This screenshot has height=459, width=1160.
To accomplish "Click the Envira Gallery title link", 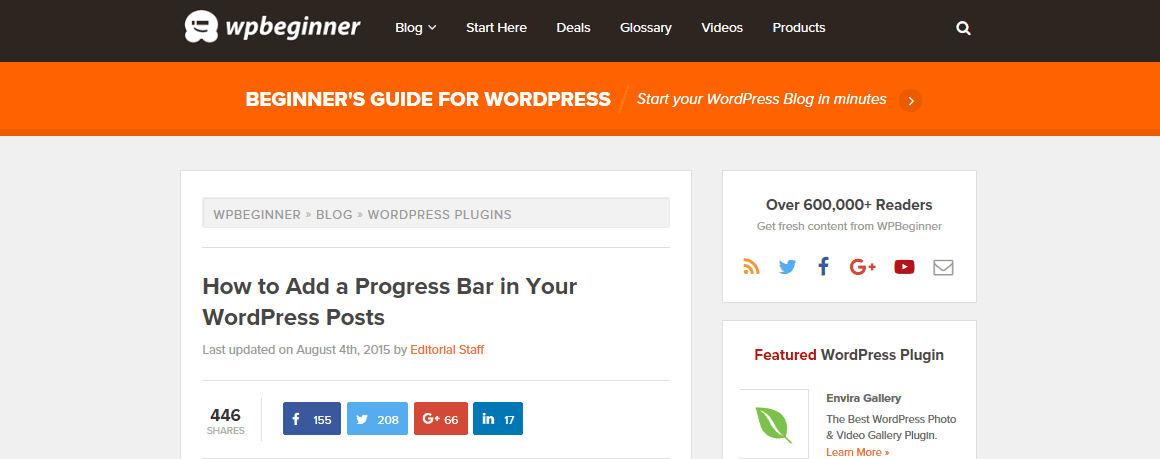I will click(863, 398).
